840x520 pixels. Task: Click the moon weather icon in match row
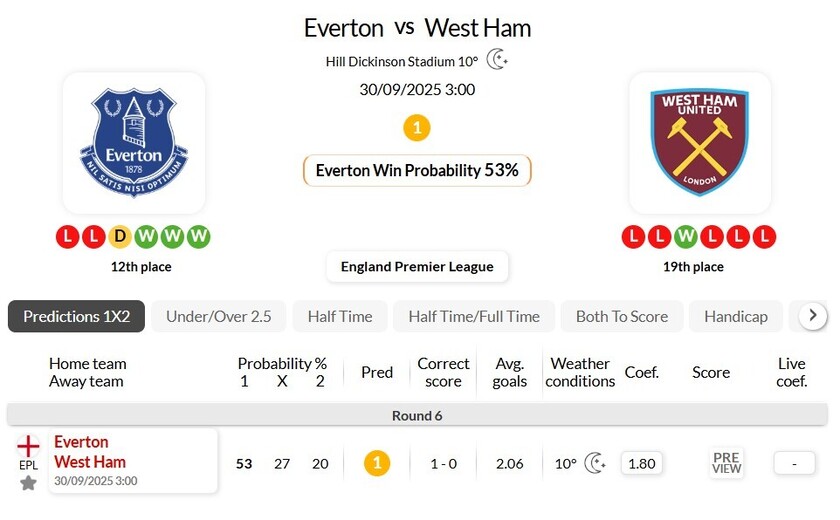point(595,463)
